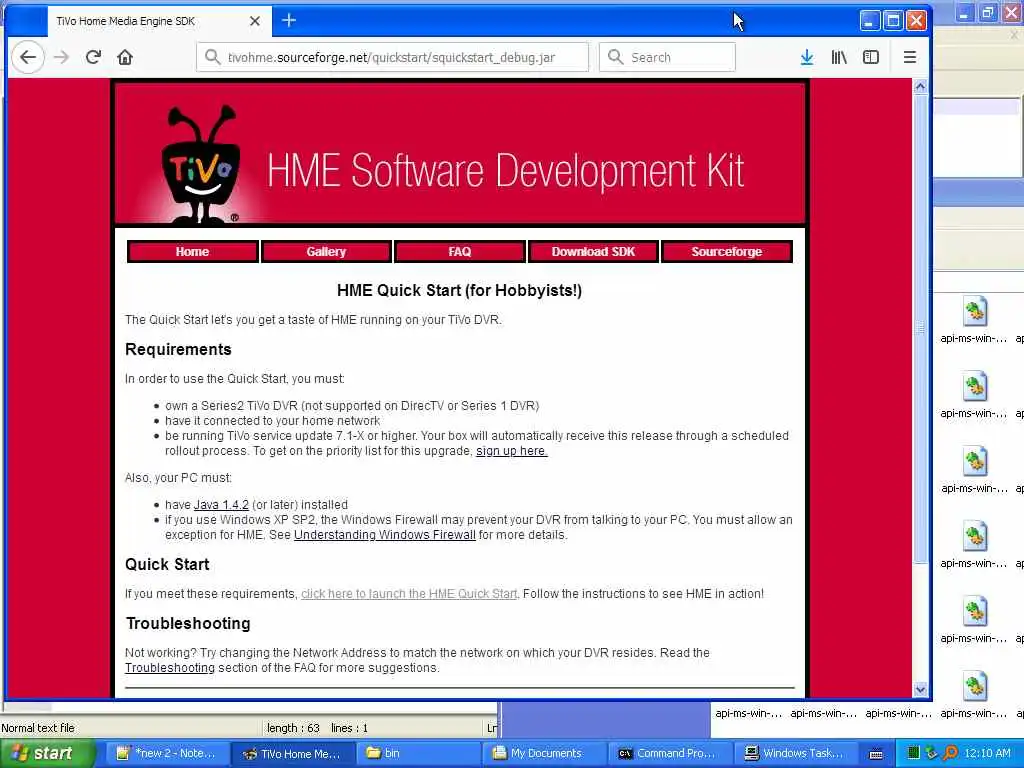
Task: Click 'Normal text file' in Notepad status bar
Action: (x=38, y=728)
